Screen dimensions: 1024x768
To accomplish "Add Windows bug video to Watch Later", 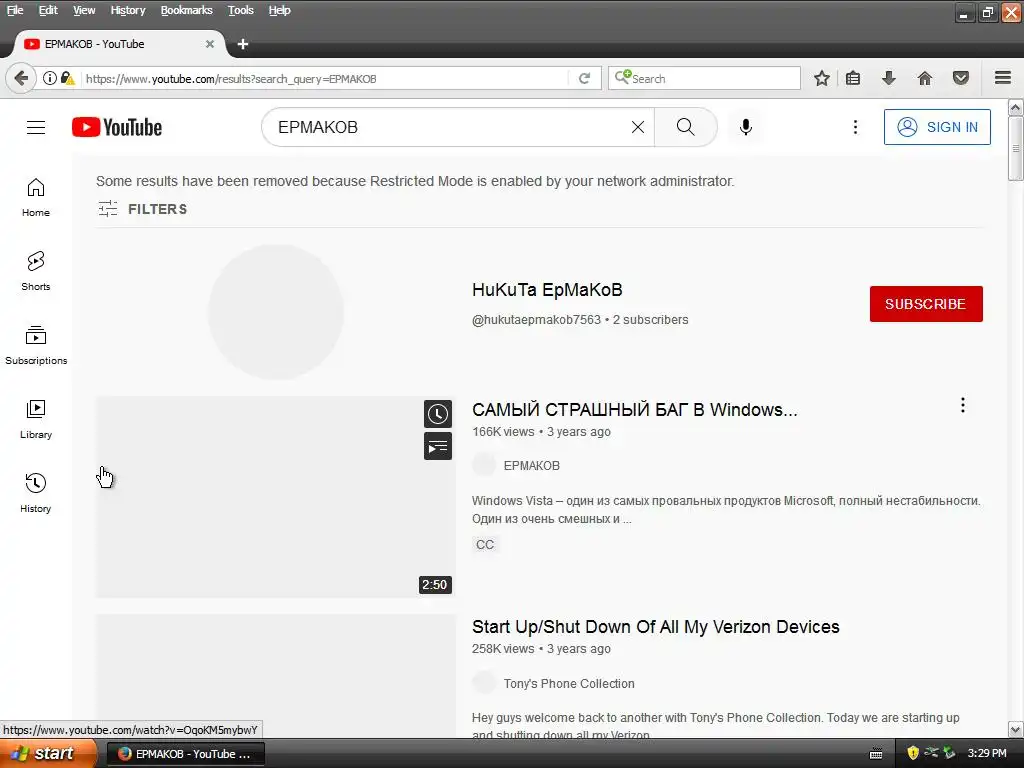I will (x=438, y=414).
